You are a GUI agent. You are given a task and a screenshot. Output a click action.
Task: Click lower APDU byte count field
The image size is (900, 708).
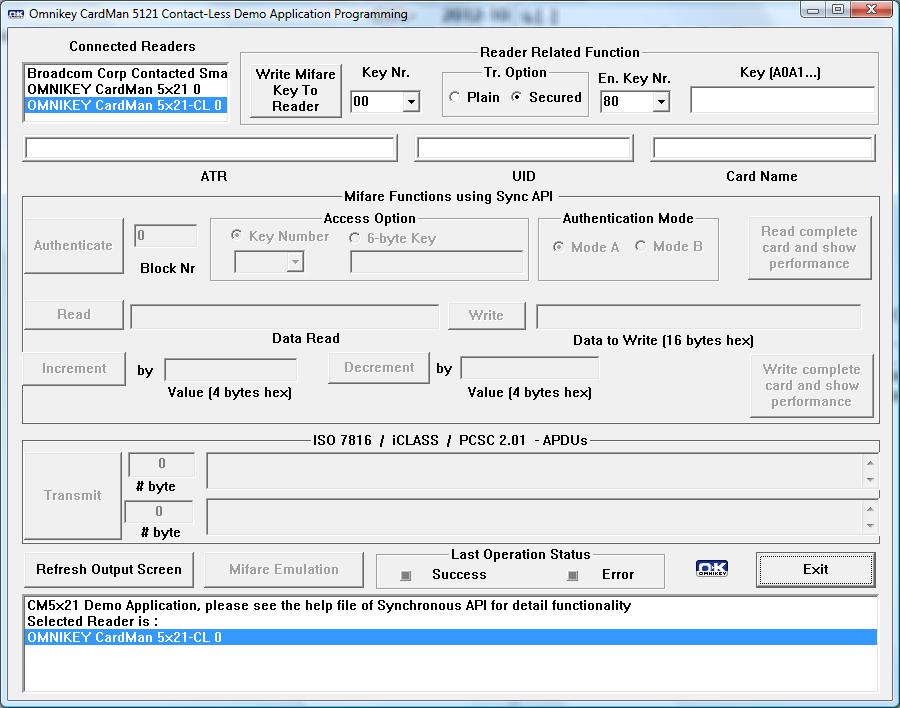[159, 511]
